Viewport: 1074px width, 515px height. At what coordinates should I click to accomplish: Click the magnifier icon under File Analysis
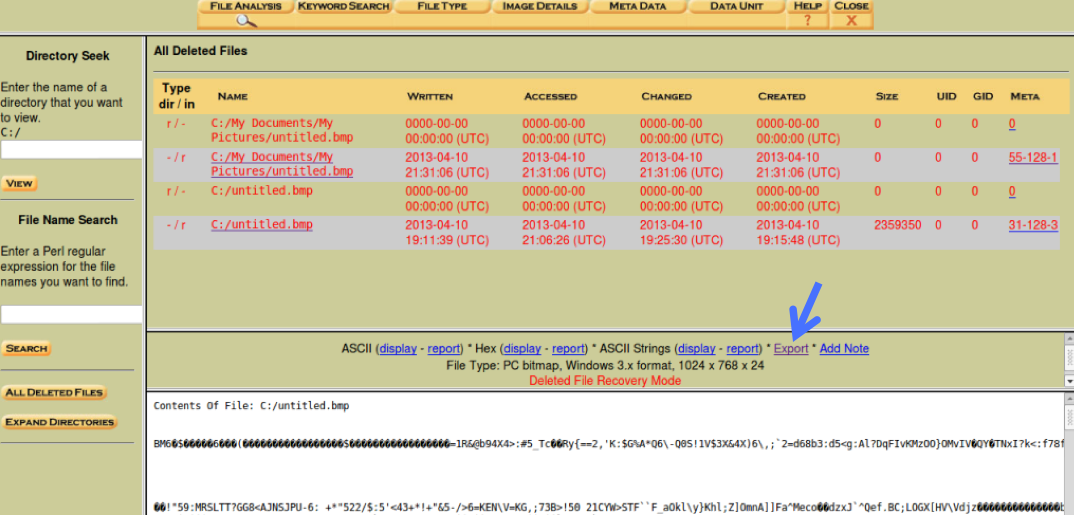coord(247,21)
